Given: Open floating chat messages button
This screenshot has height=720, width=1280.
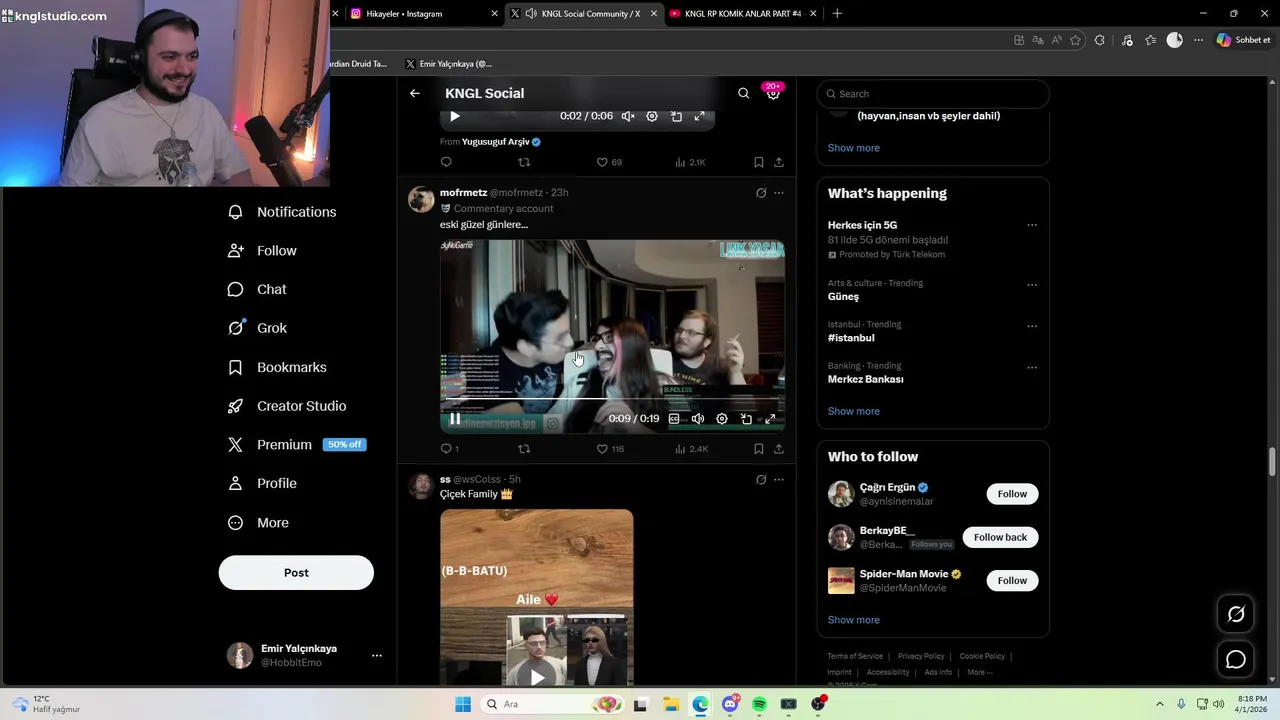Looking at the screenshot, I should pos(1236,660).
